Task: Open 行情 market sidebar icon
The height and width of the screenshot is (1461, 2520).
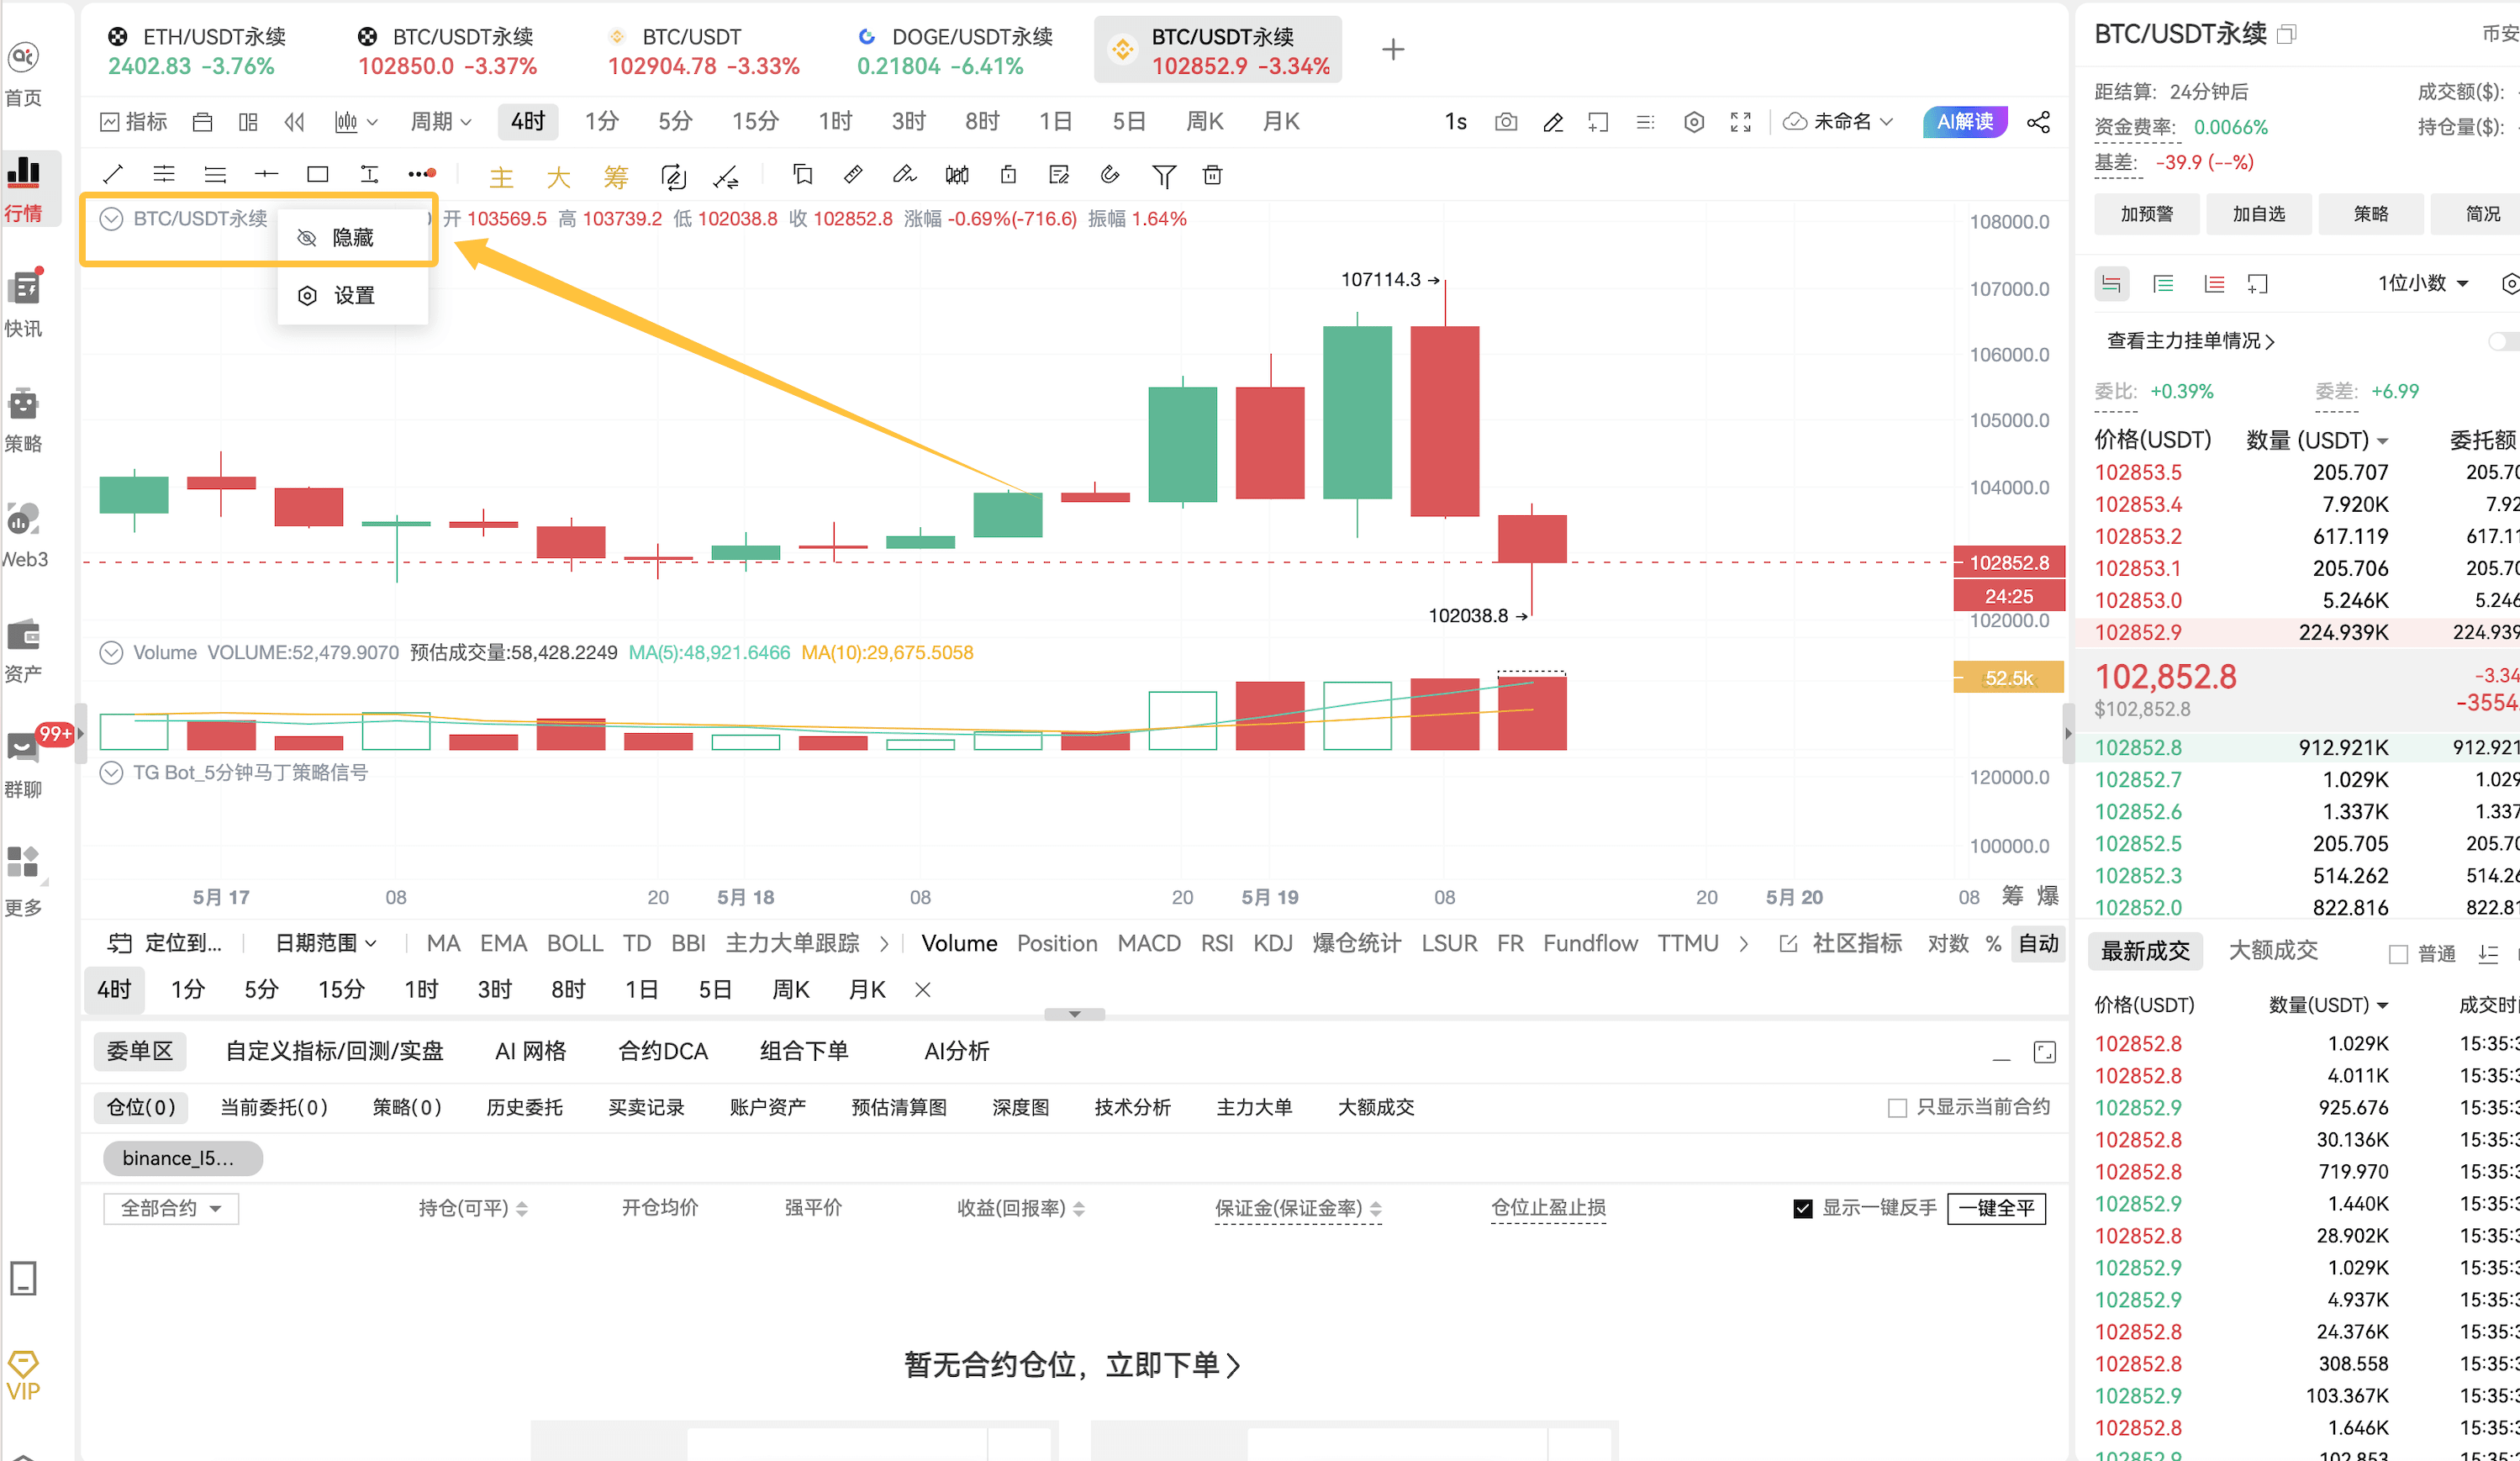Action: [23, 188]
